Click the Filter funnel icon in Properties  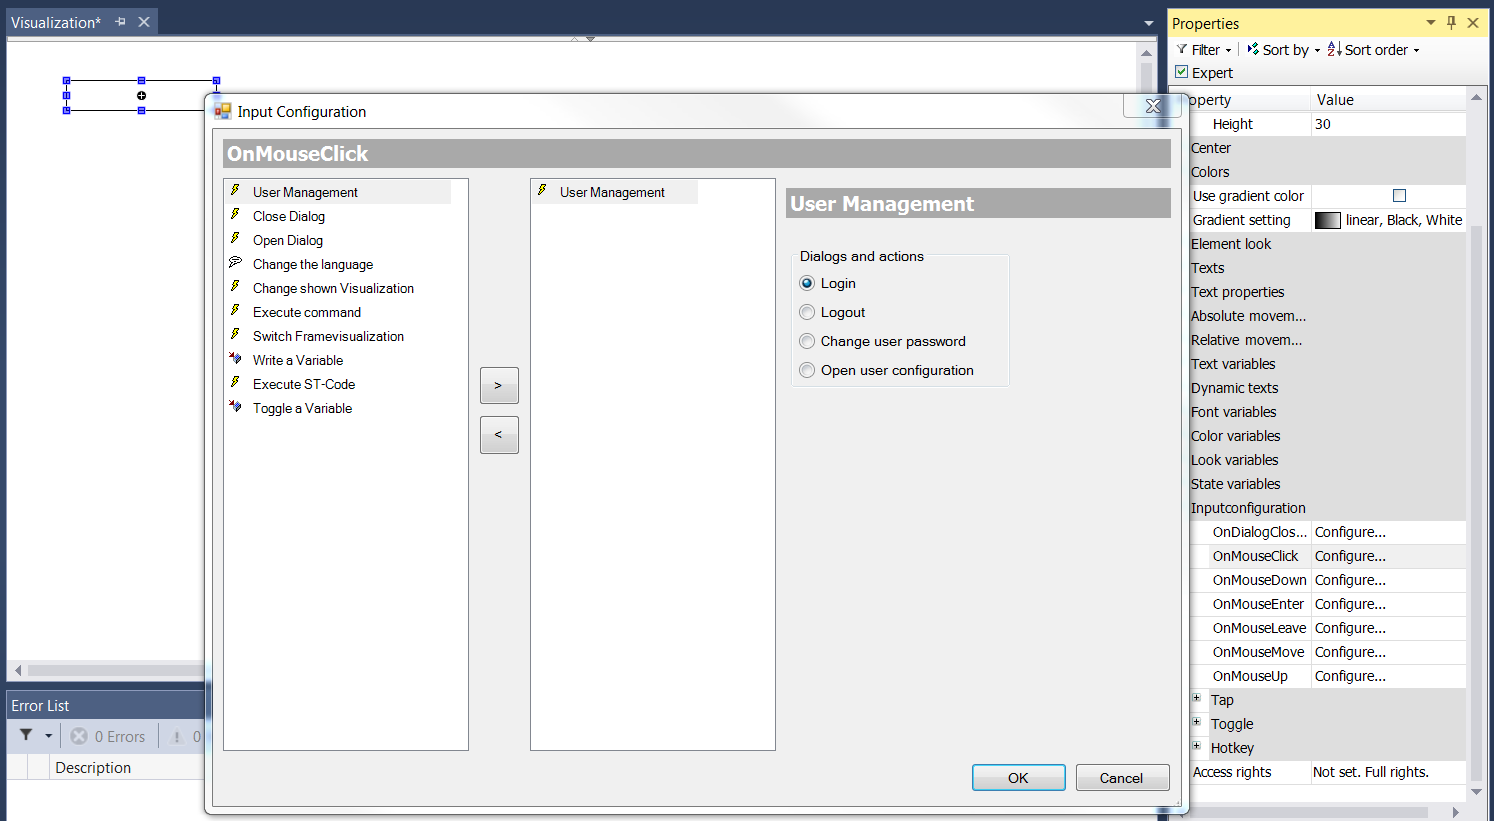pos(1182,49)
